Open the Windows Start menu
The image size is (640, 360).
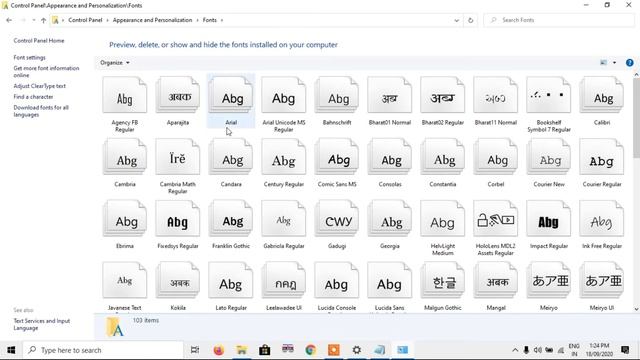point(11,350)
